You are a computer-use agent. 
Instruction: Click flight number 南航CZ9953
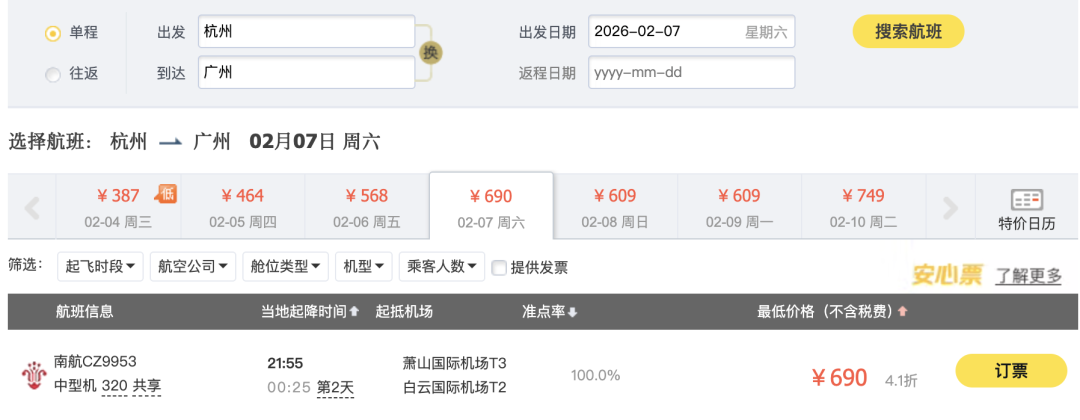(x=95, y=361)
